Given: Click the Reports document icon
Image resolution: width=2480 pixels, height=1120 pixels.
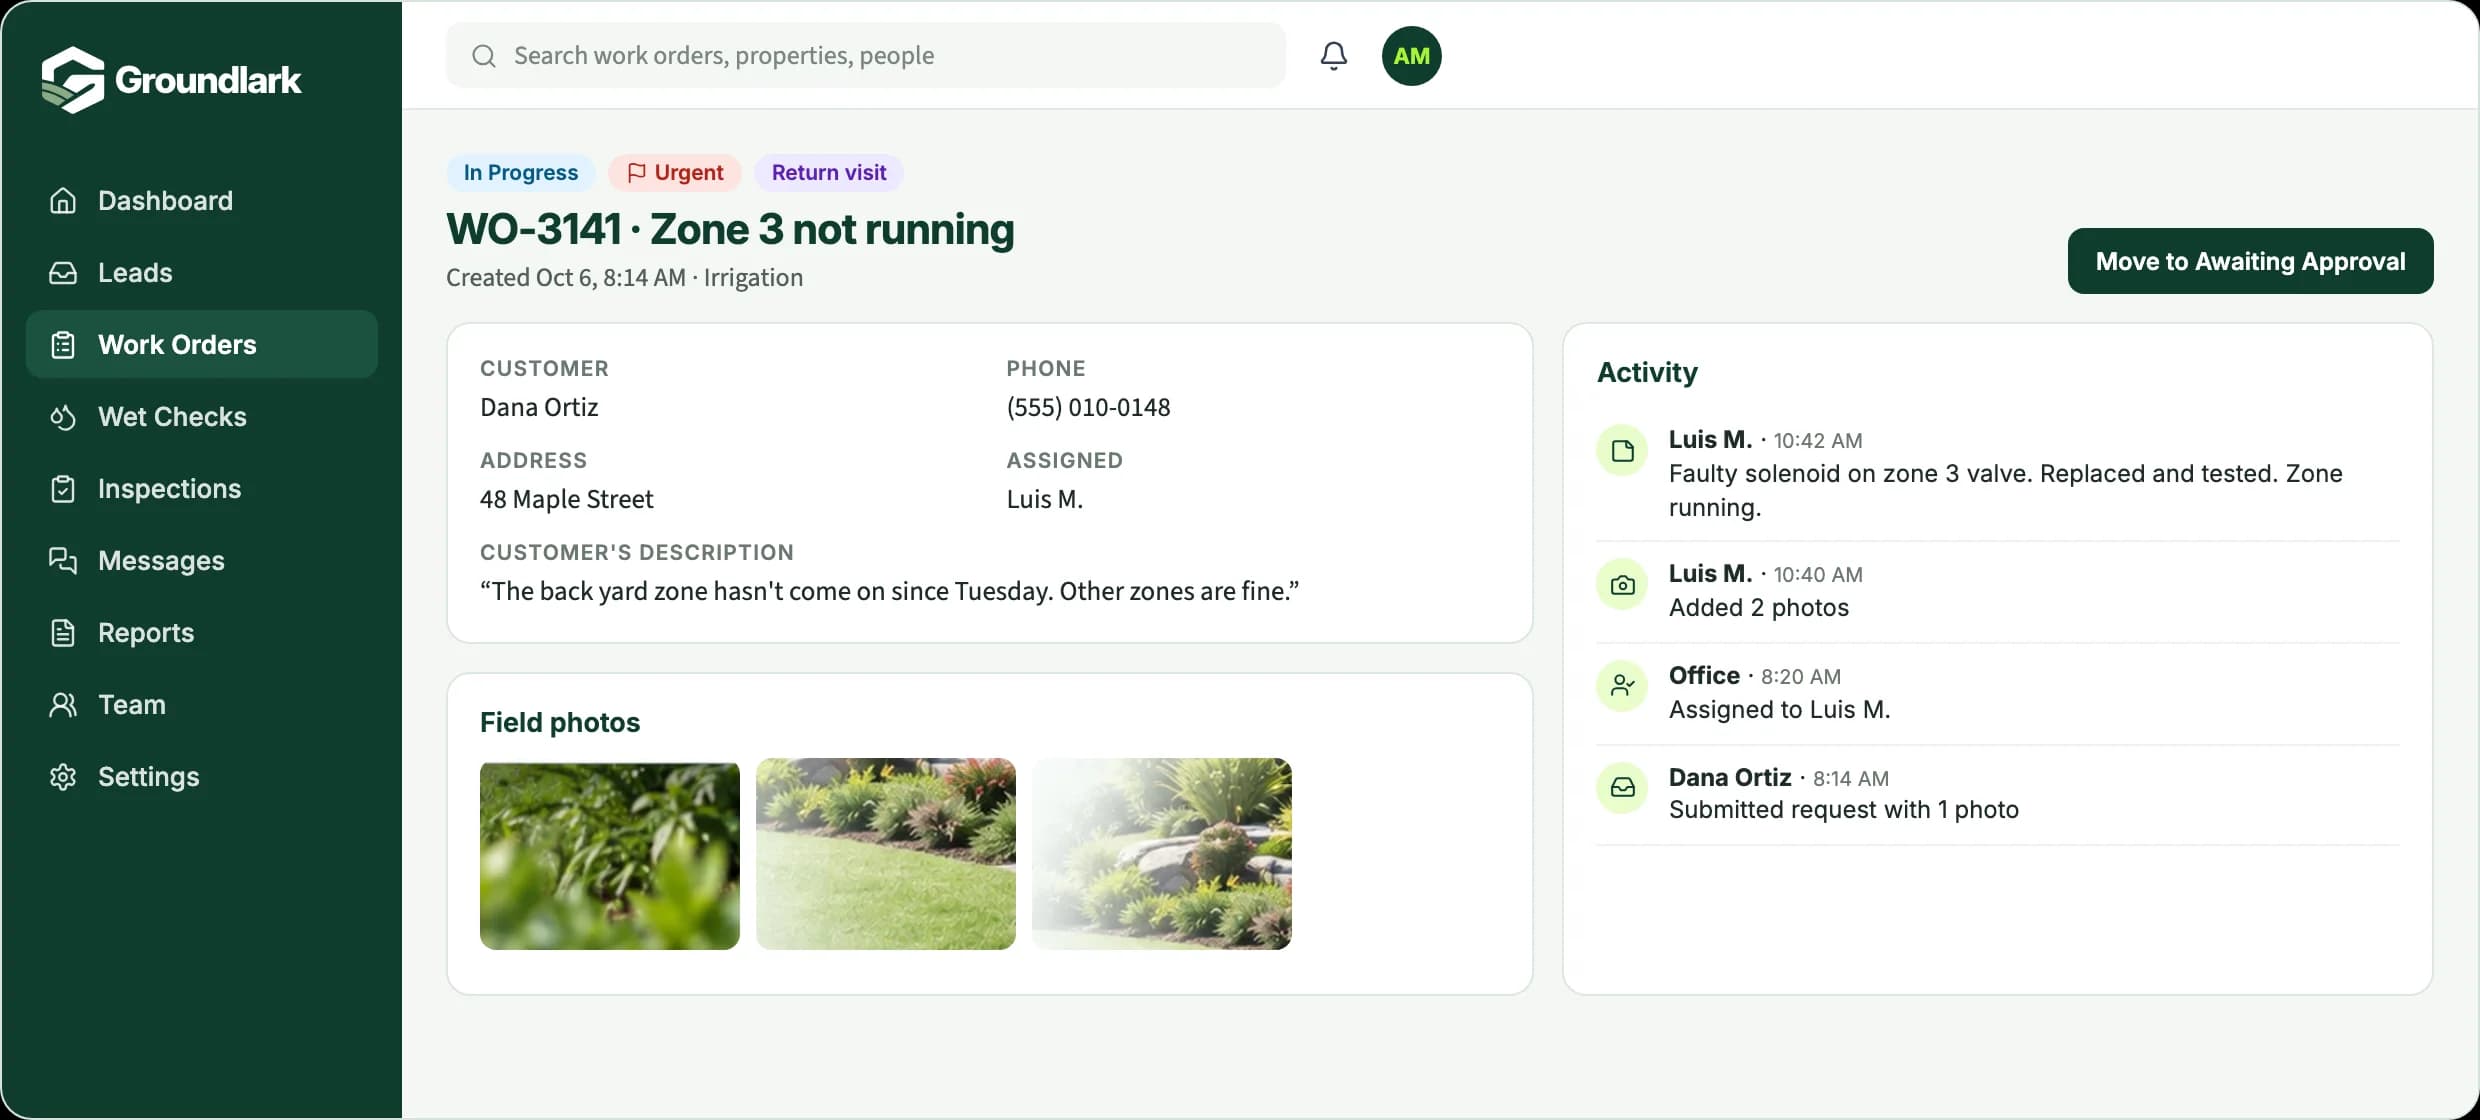Looking at the screenshot, I should point(63,633).
